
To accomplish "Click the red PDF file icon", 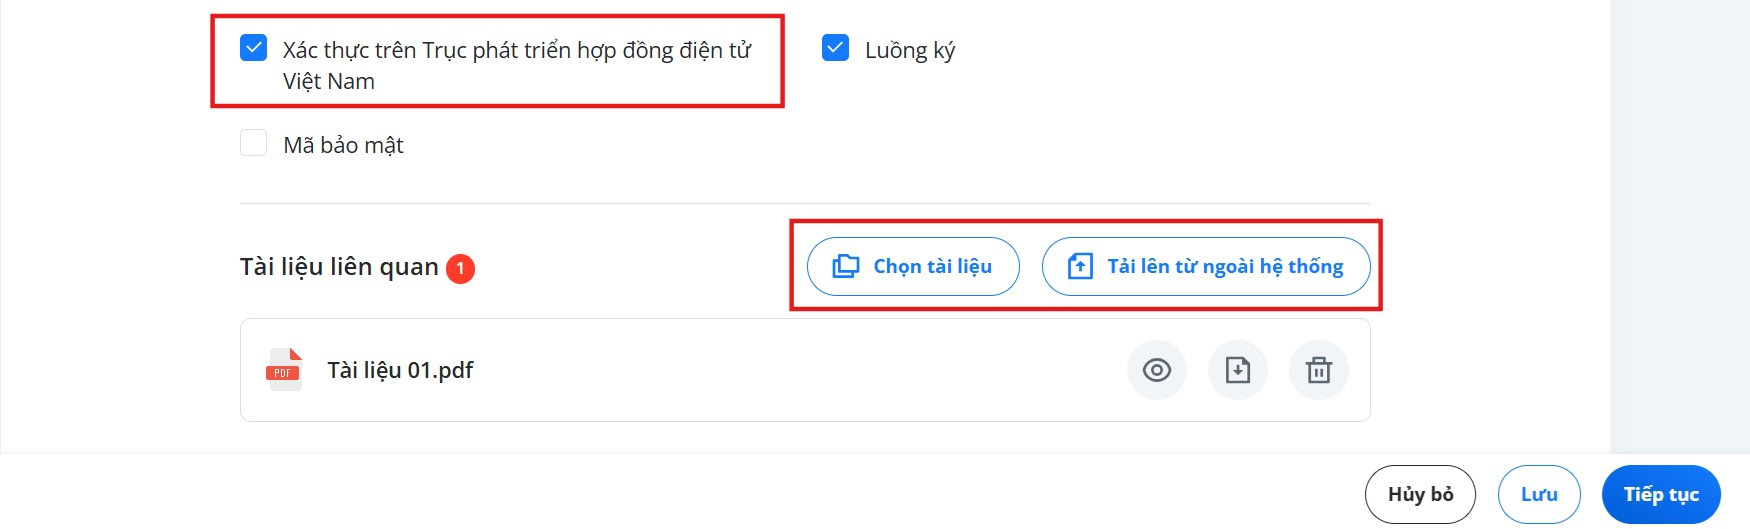I will (x=284, y=369).
